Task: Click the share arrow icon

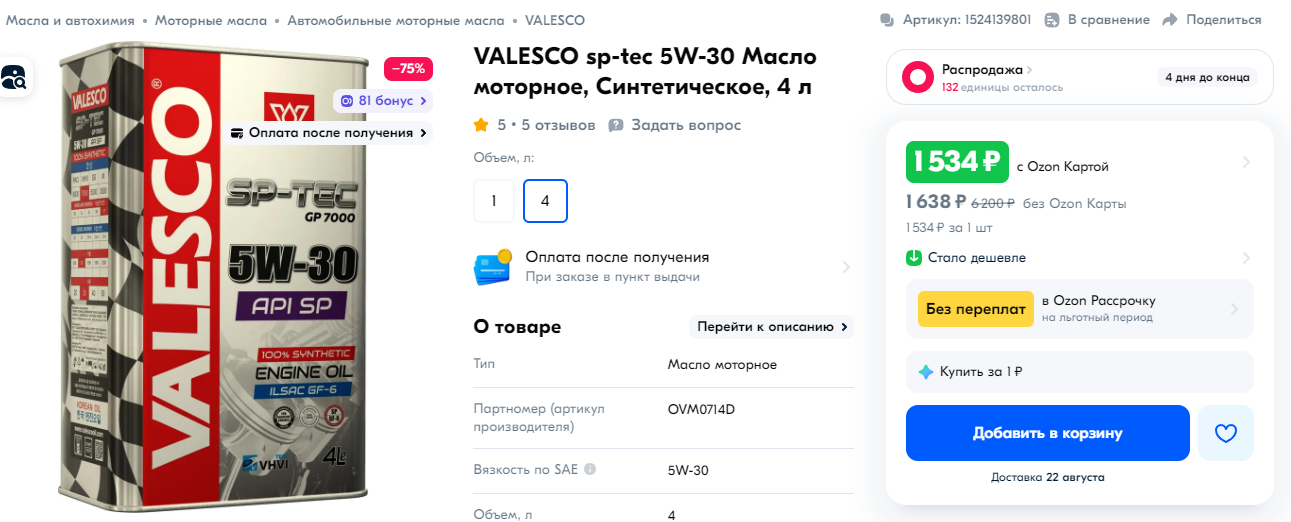Action: pyautogui.click(x=1170, y=20)
